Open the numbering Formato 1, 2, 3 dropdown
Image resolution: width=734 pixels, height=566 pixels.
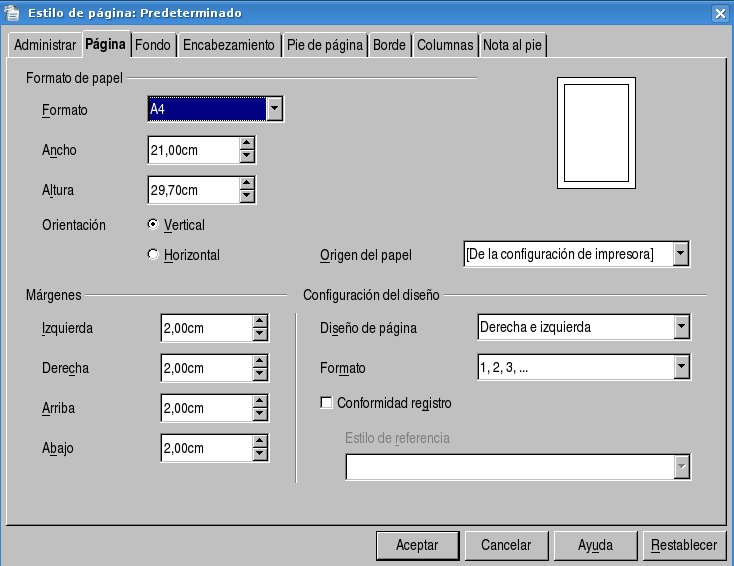click(681, 367)
